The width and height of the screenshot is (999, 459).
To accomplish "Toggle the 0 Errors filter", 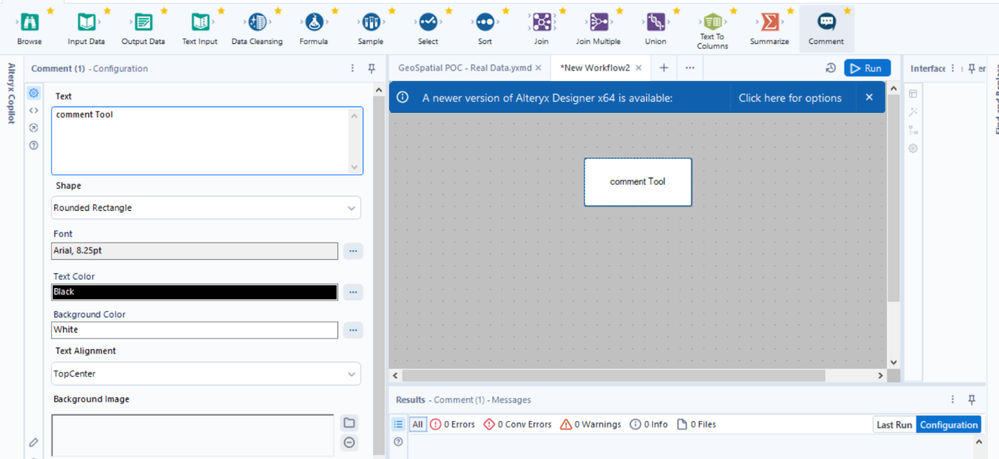I will pos(452,425).
